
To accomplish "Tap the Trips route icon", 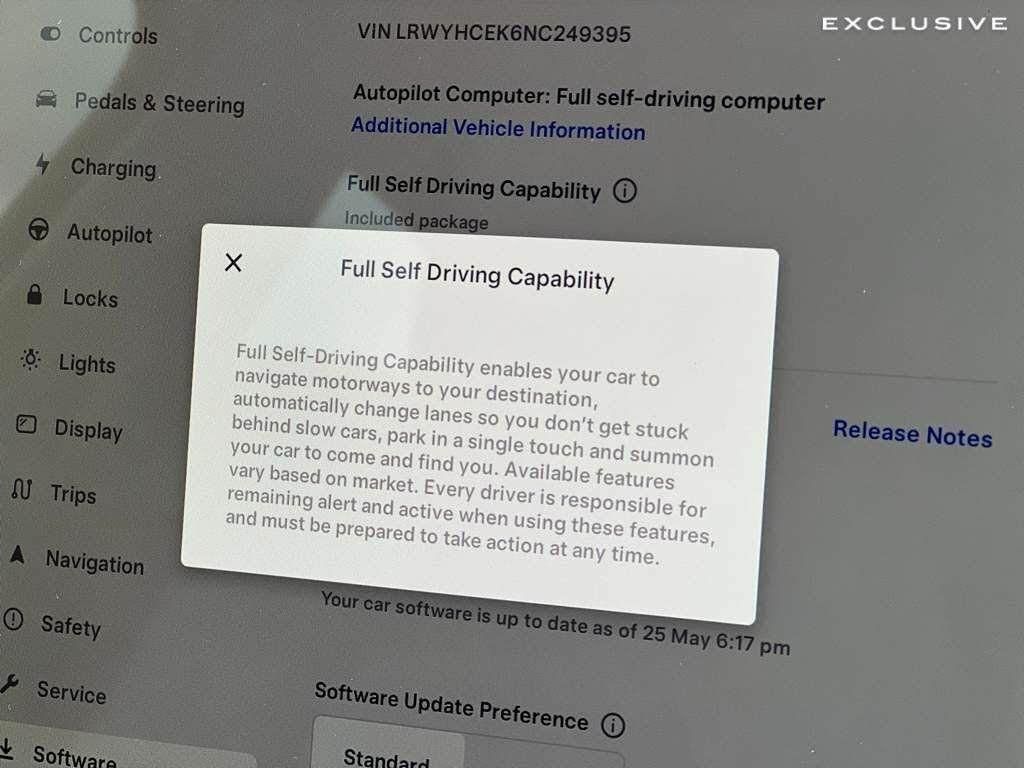I will (x=22, y=489).
